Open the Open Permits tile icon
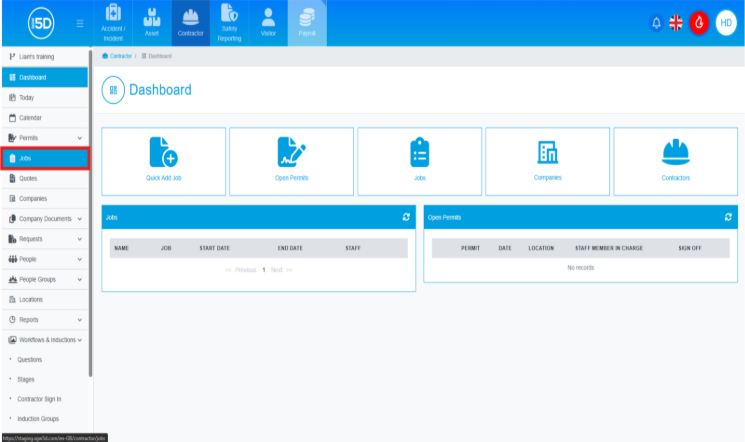Screen dimensions: 745x442 click(x=291, y=152)
